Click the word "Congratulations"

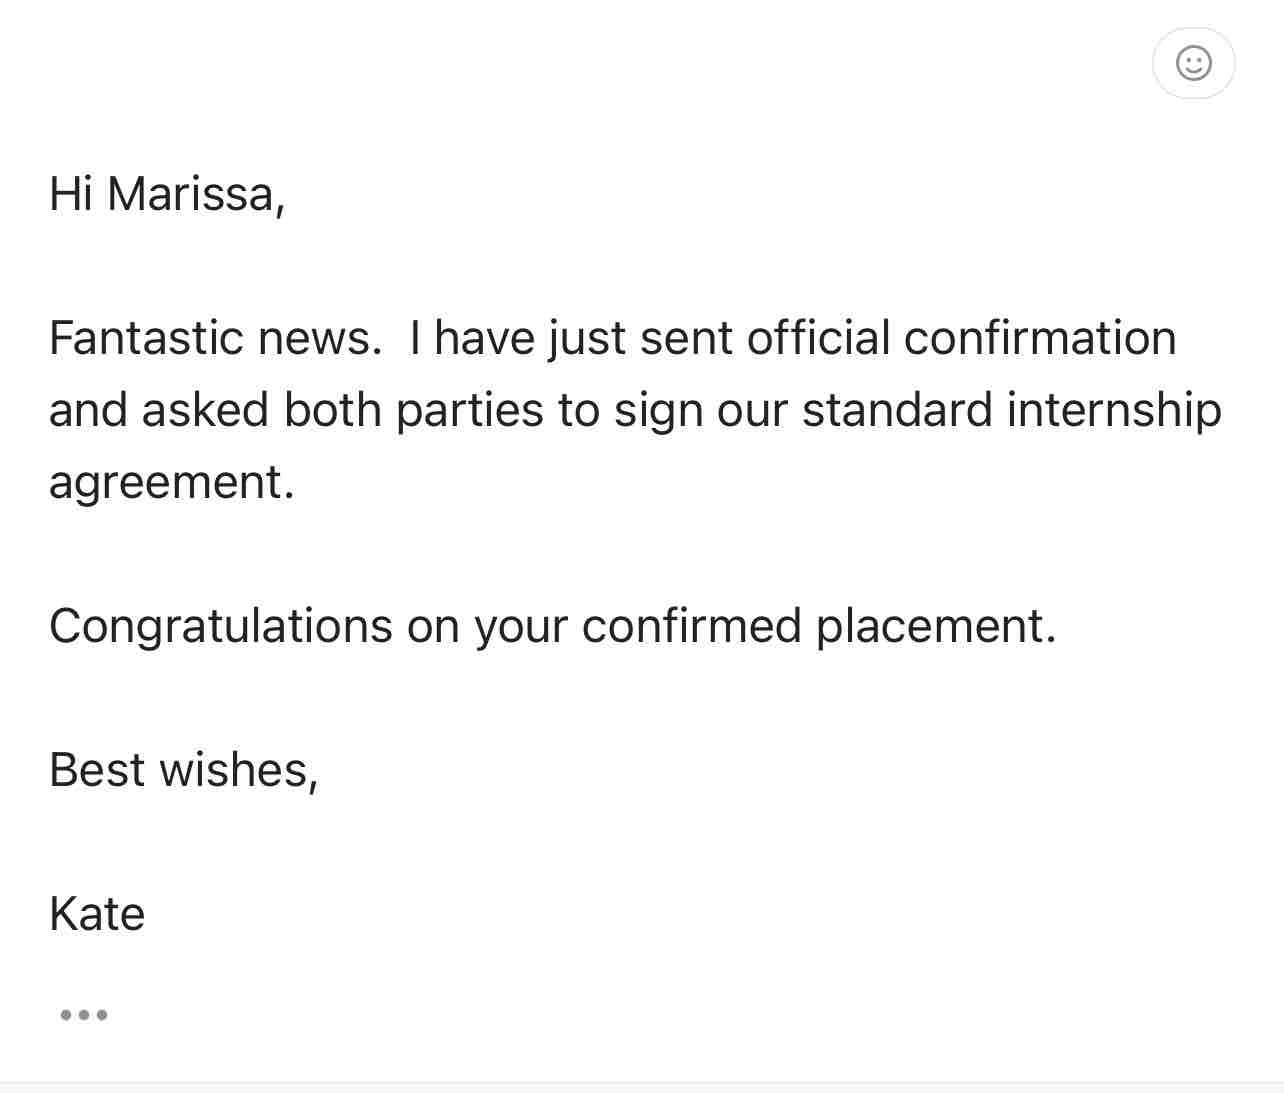pos(220,626)
